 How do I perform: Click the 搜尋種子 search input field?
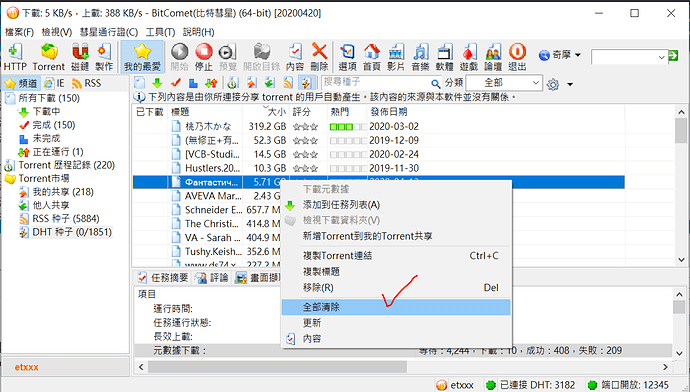point(376,82)
